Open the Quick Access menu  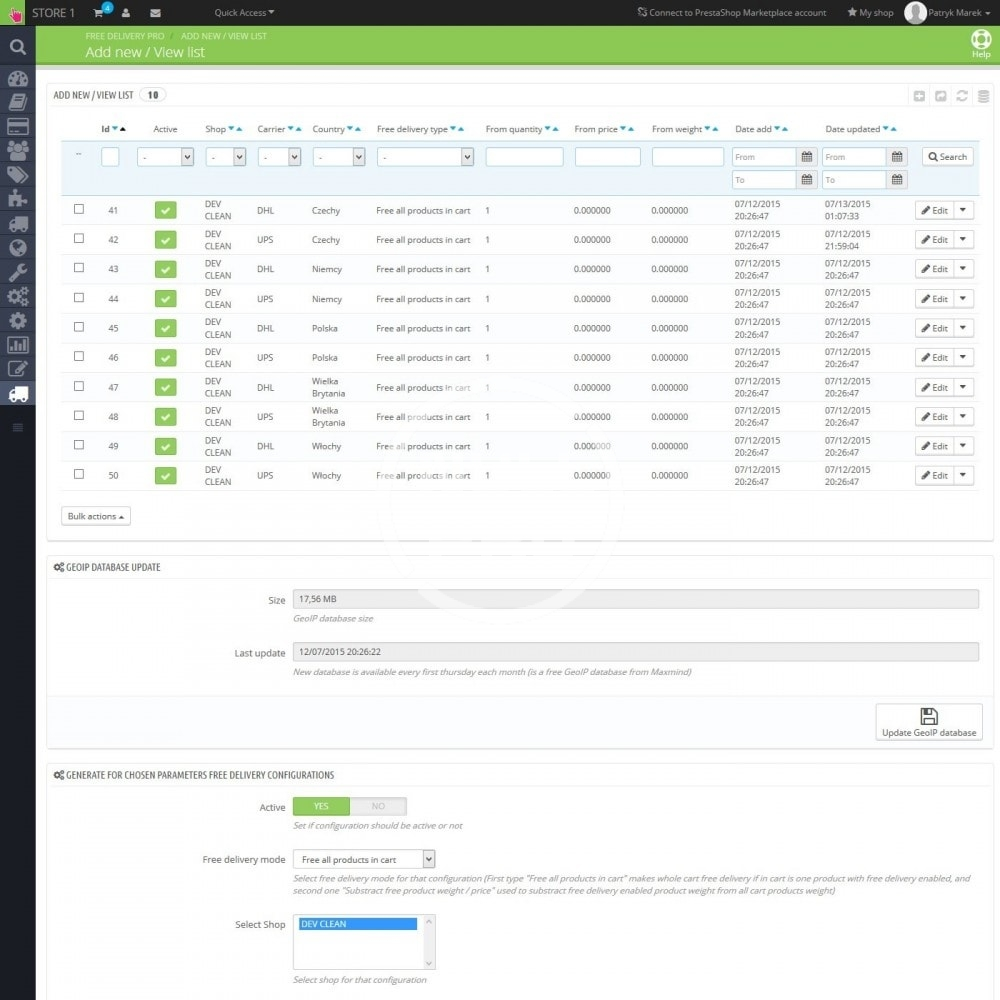pyautogui.click(x=244, y=13)
